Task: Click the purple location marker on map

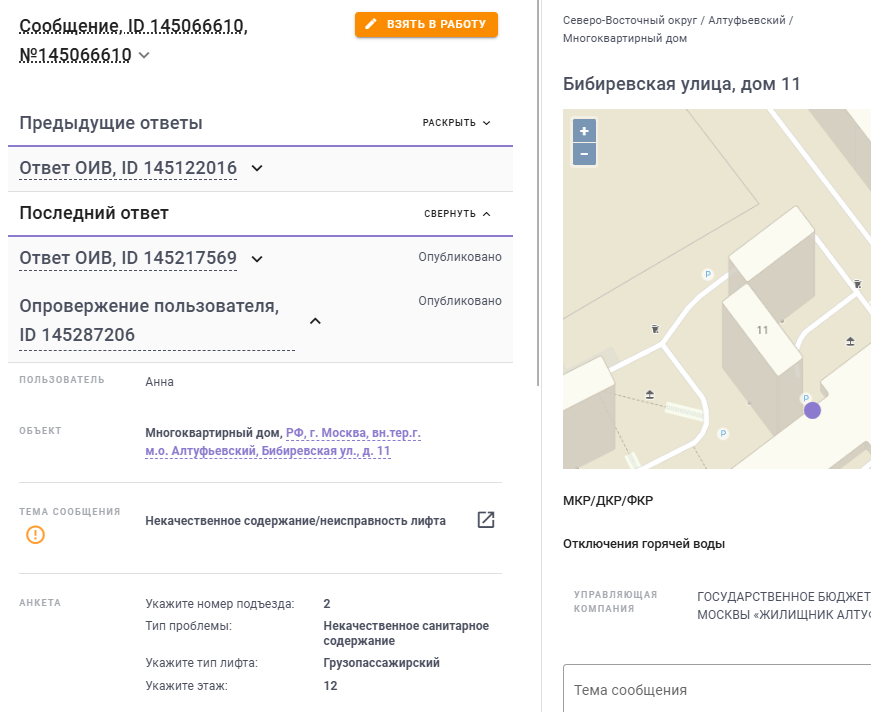Action: click(x=813, y=410)
